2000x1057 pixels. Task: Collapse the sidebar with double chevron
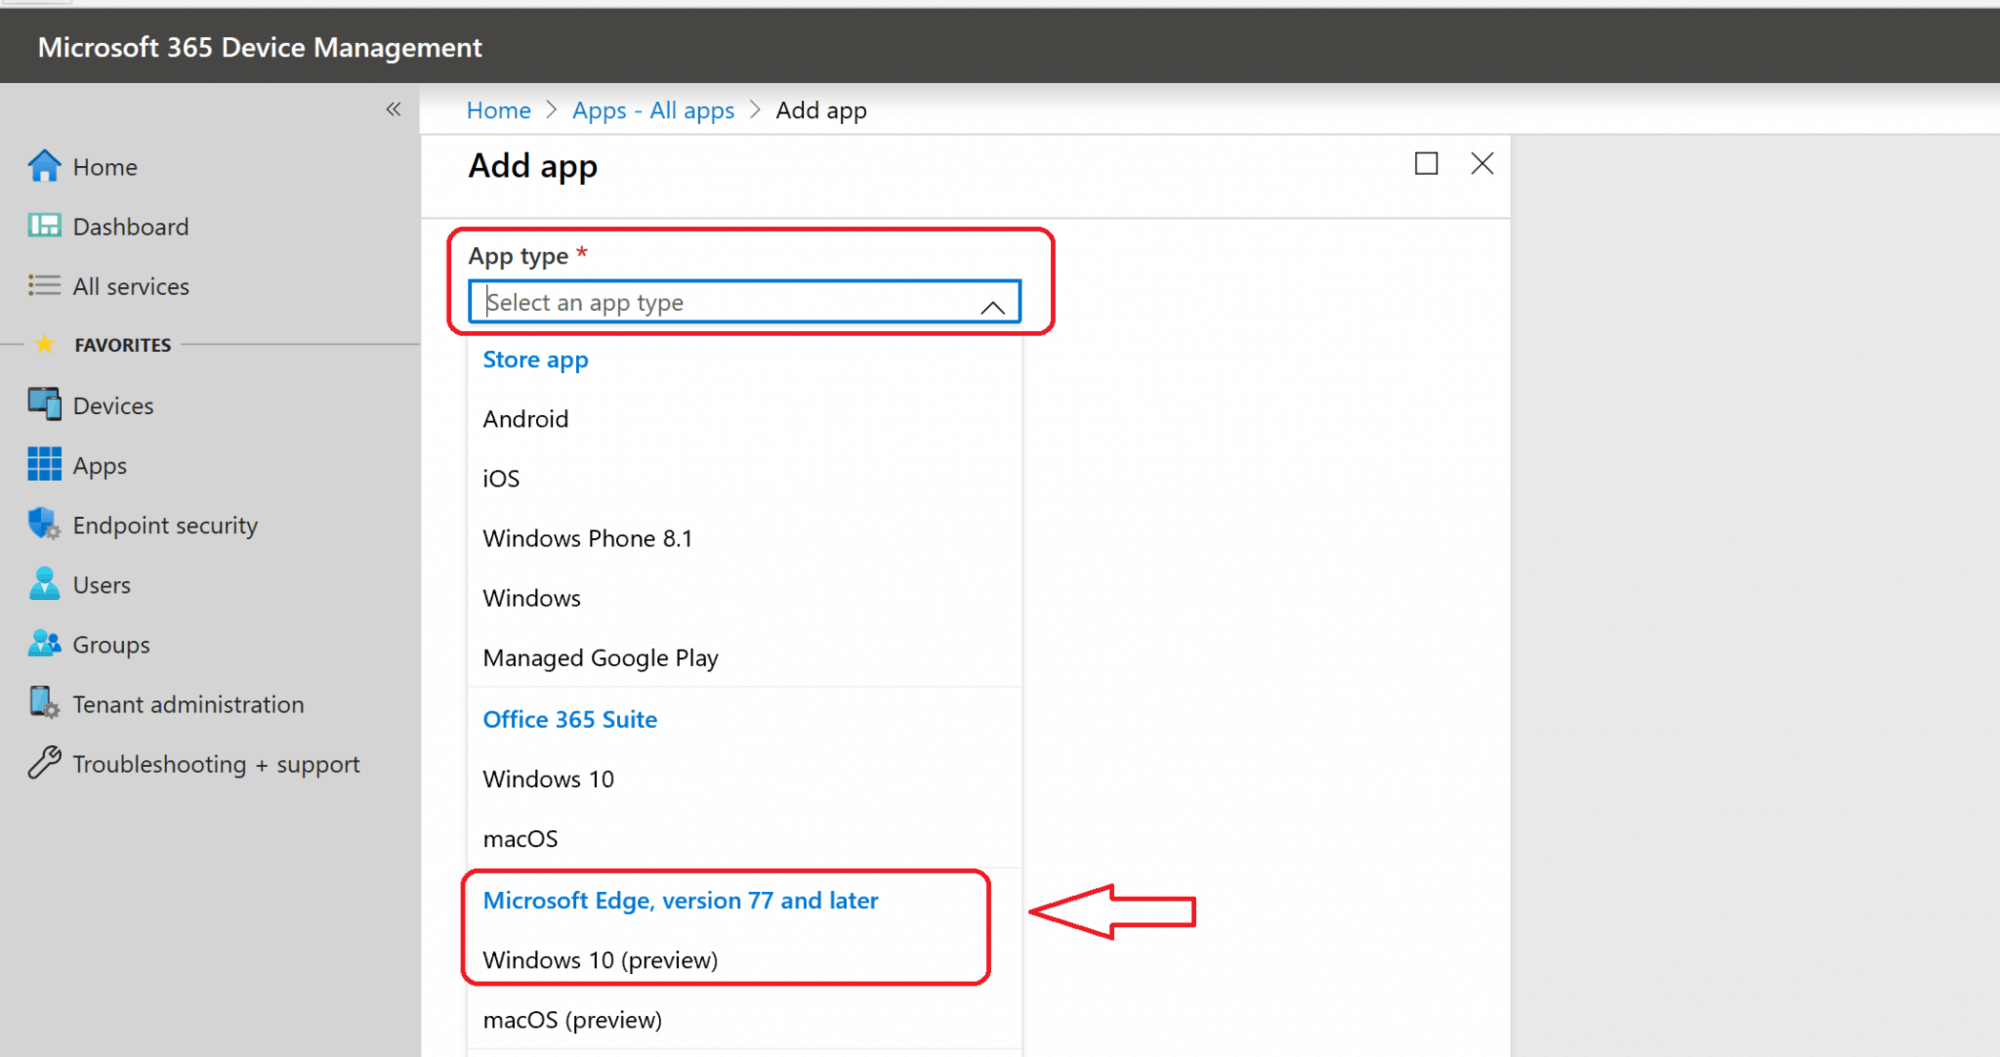click(393, 109)
